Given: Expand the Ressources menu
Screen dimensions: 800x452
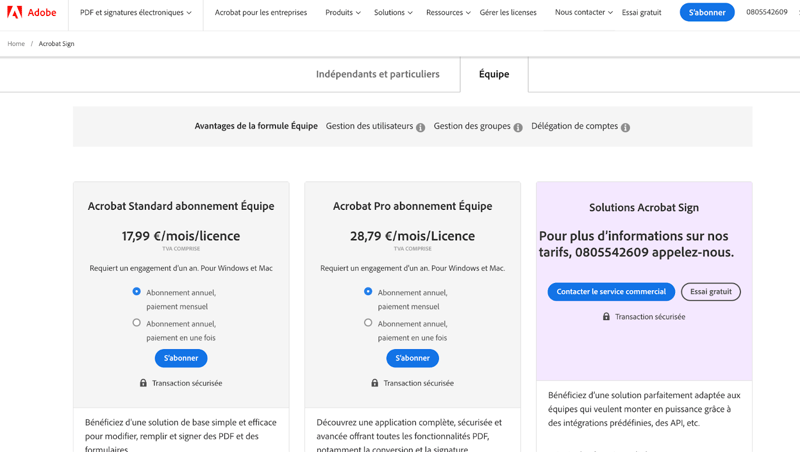Looking at the screenshot, I should (x=448, y=12).
